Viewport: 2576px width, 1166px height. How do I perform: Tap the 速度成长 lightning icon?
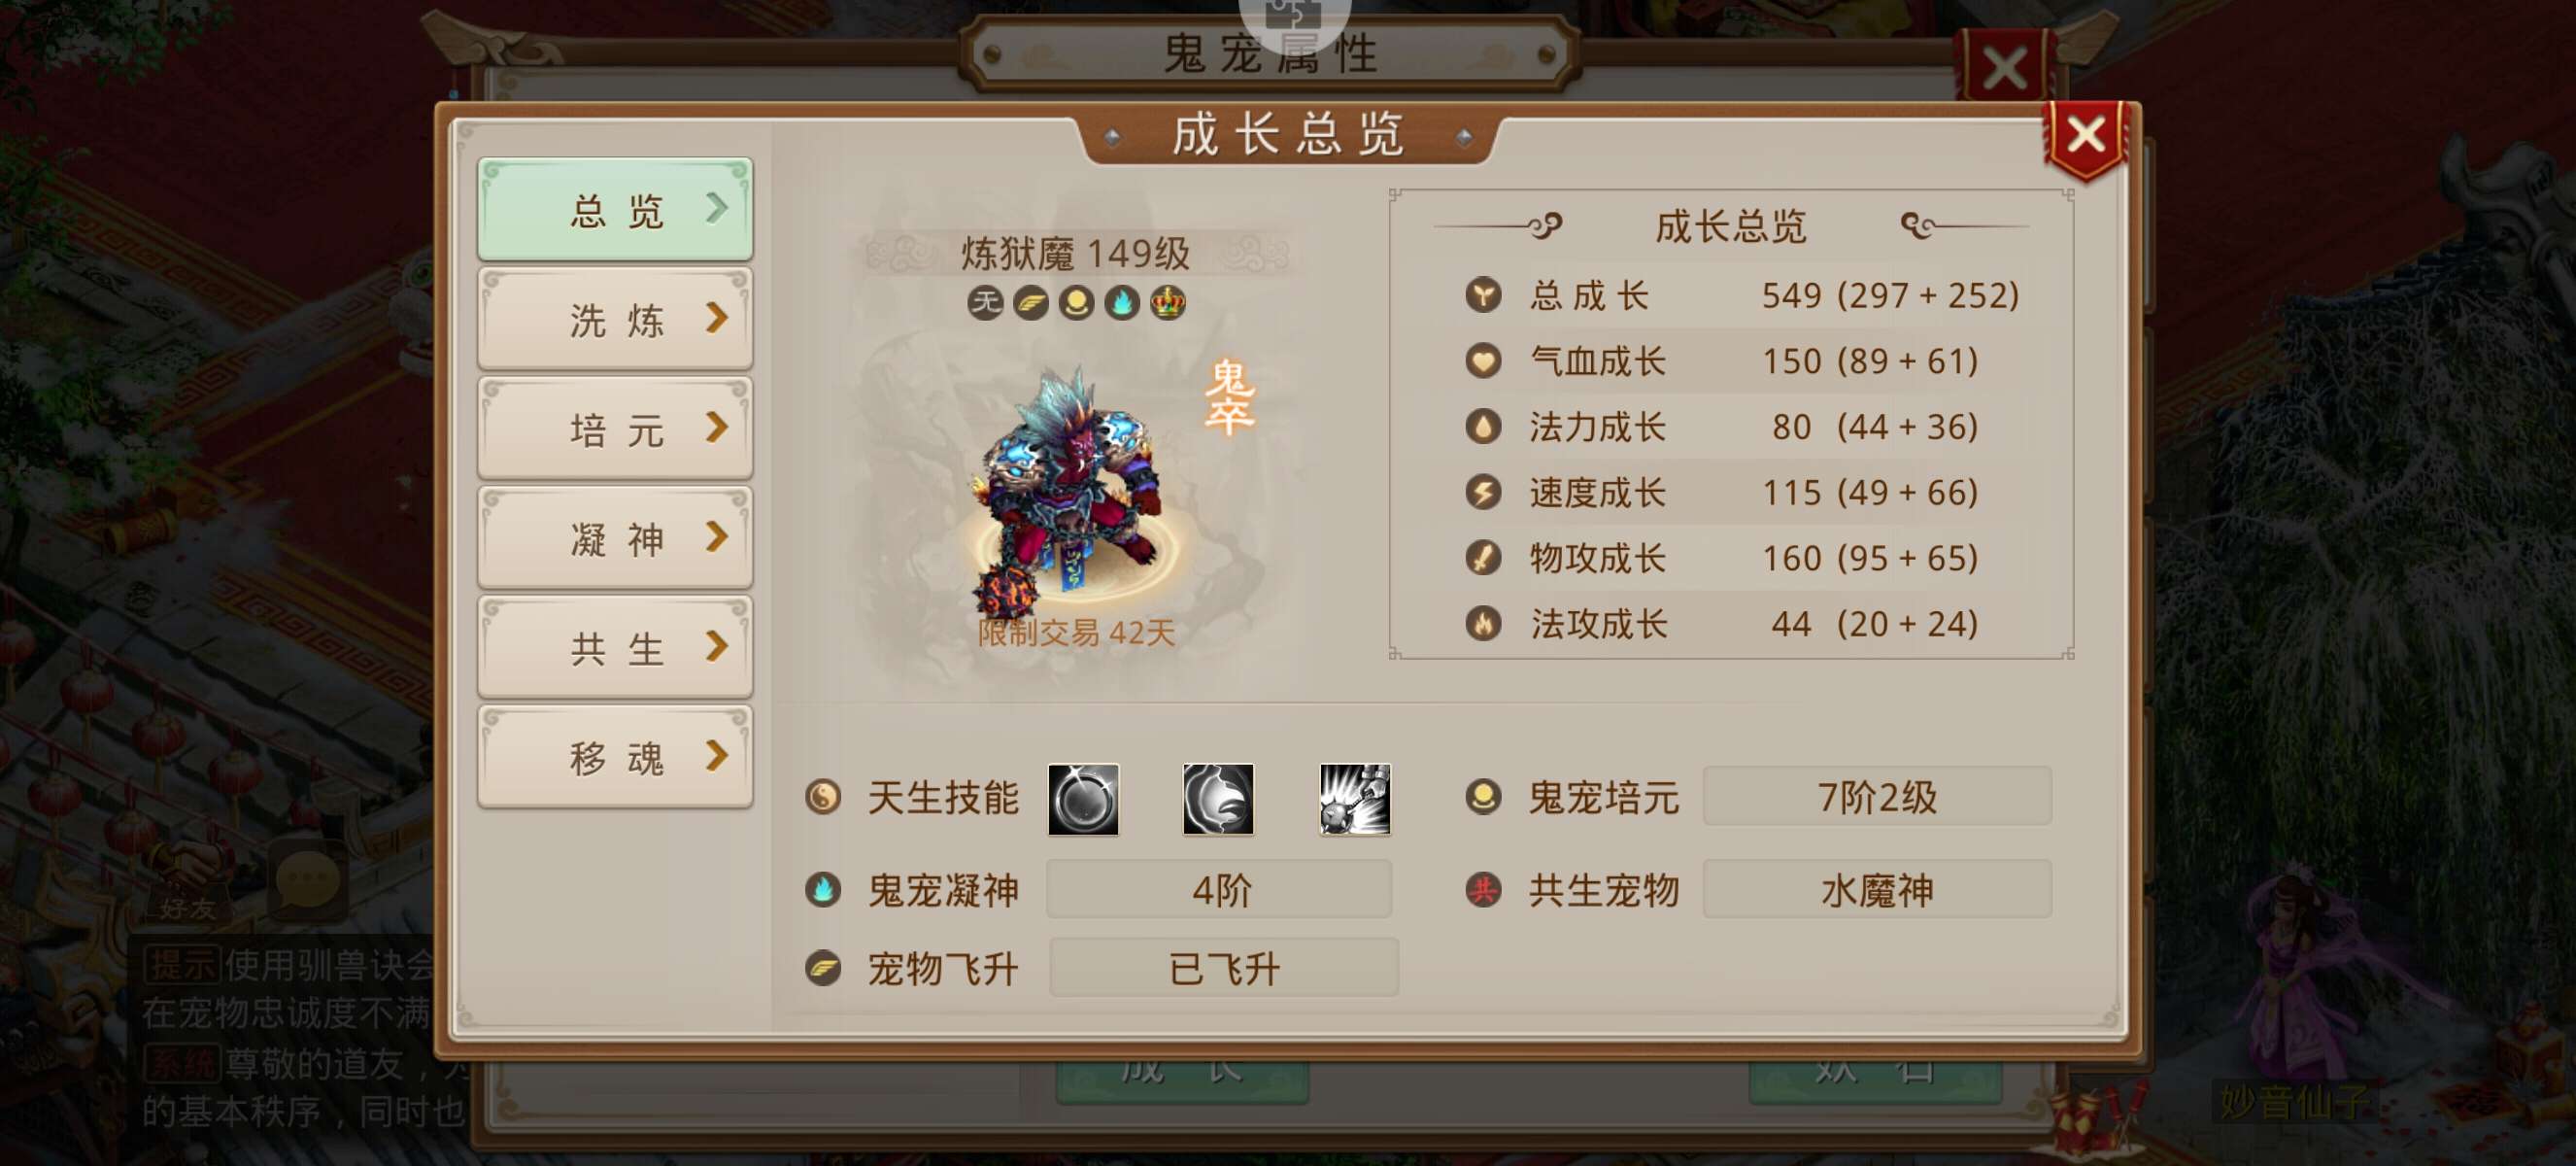tap(1483, 492)
